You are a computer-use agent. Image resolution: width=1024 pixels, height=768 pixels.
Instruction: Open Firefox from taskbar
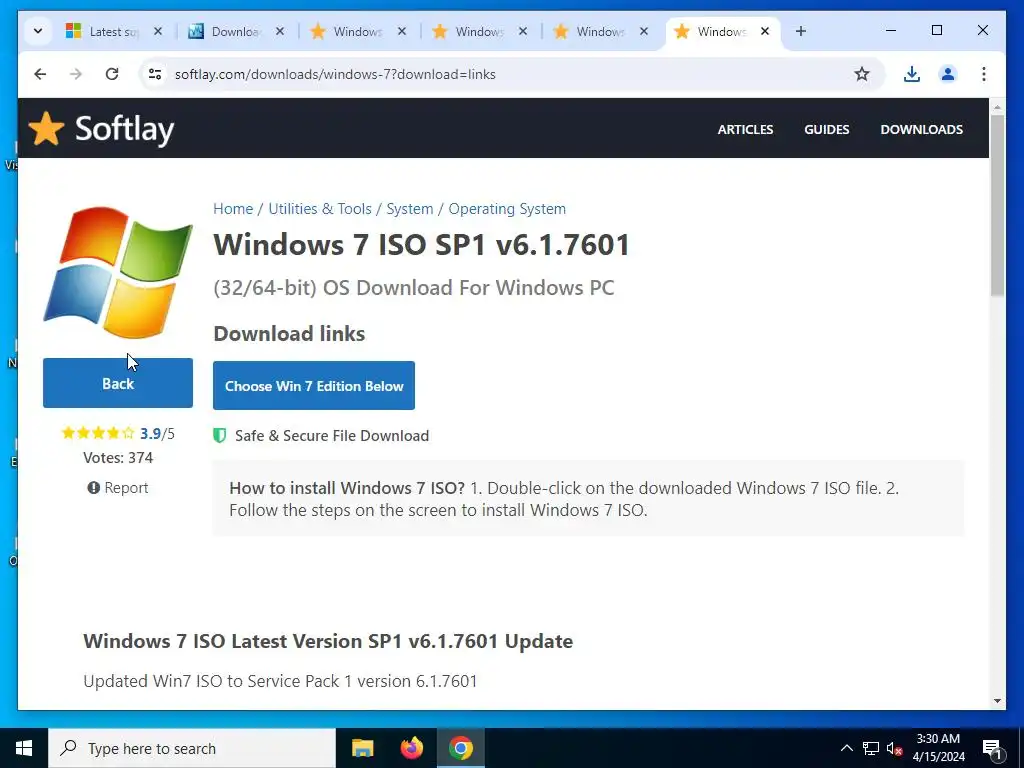point(411,748)
